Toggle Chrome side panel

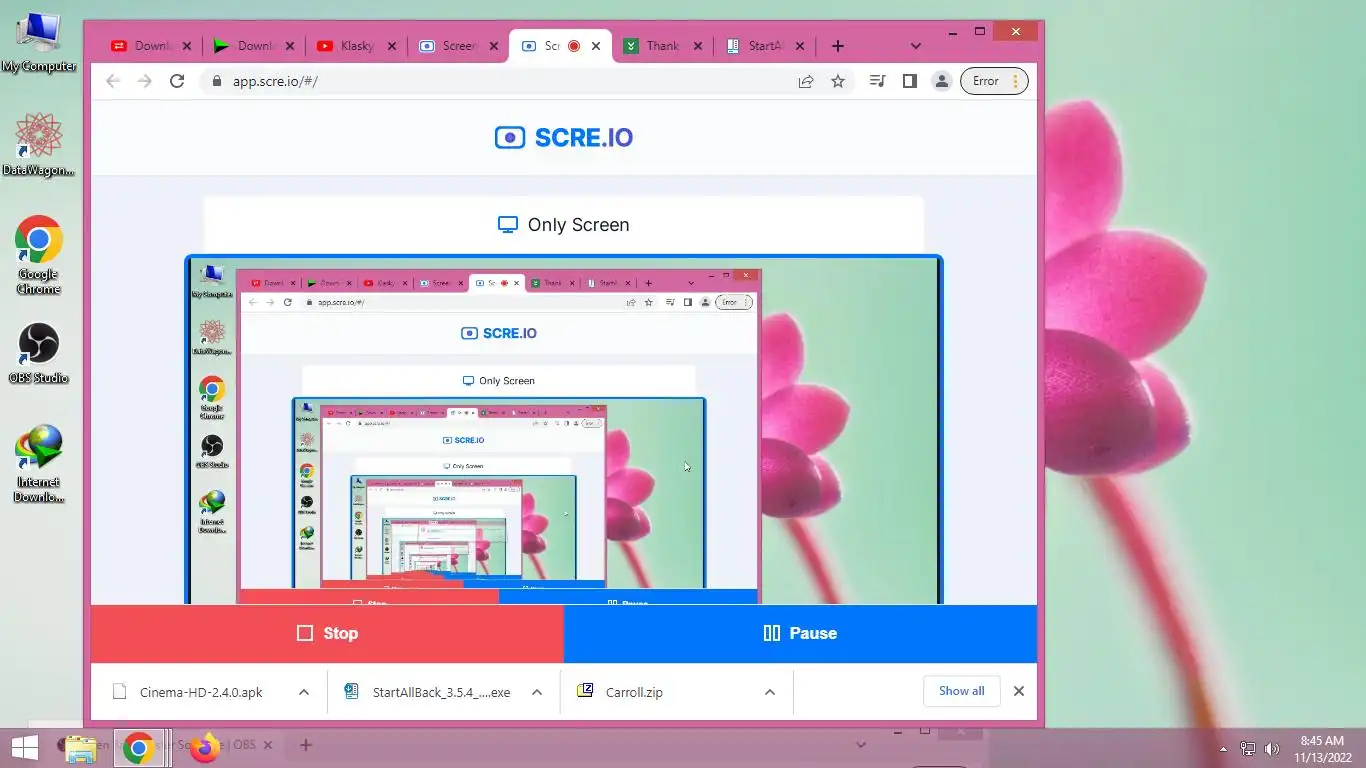point(909,81)
